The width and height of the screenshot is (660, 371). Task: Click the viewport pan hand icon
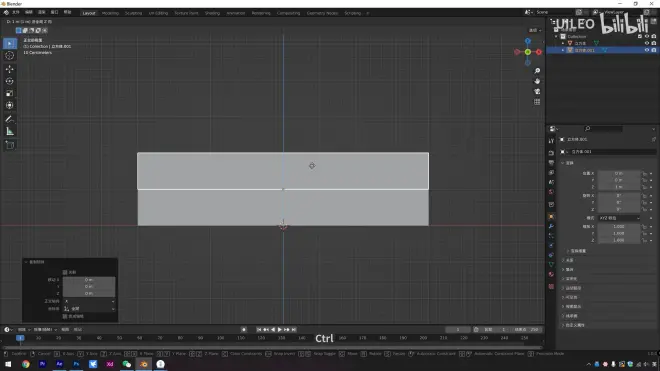(537, 81)
